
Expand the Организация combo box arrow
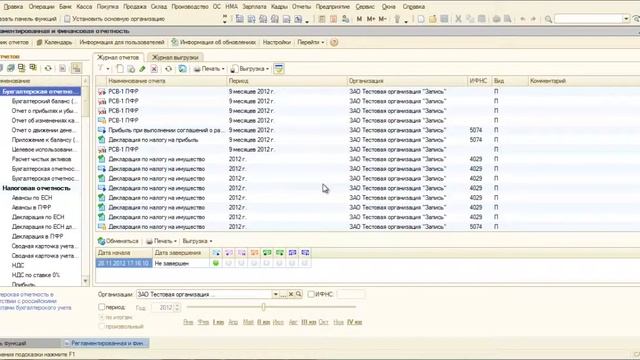click(276, 294)
